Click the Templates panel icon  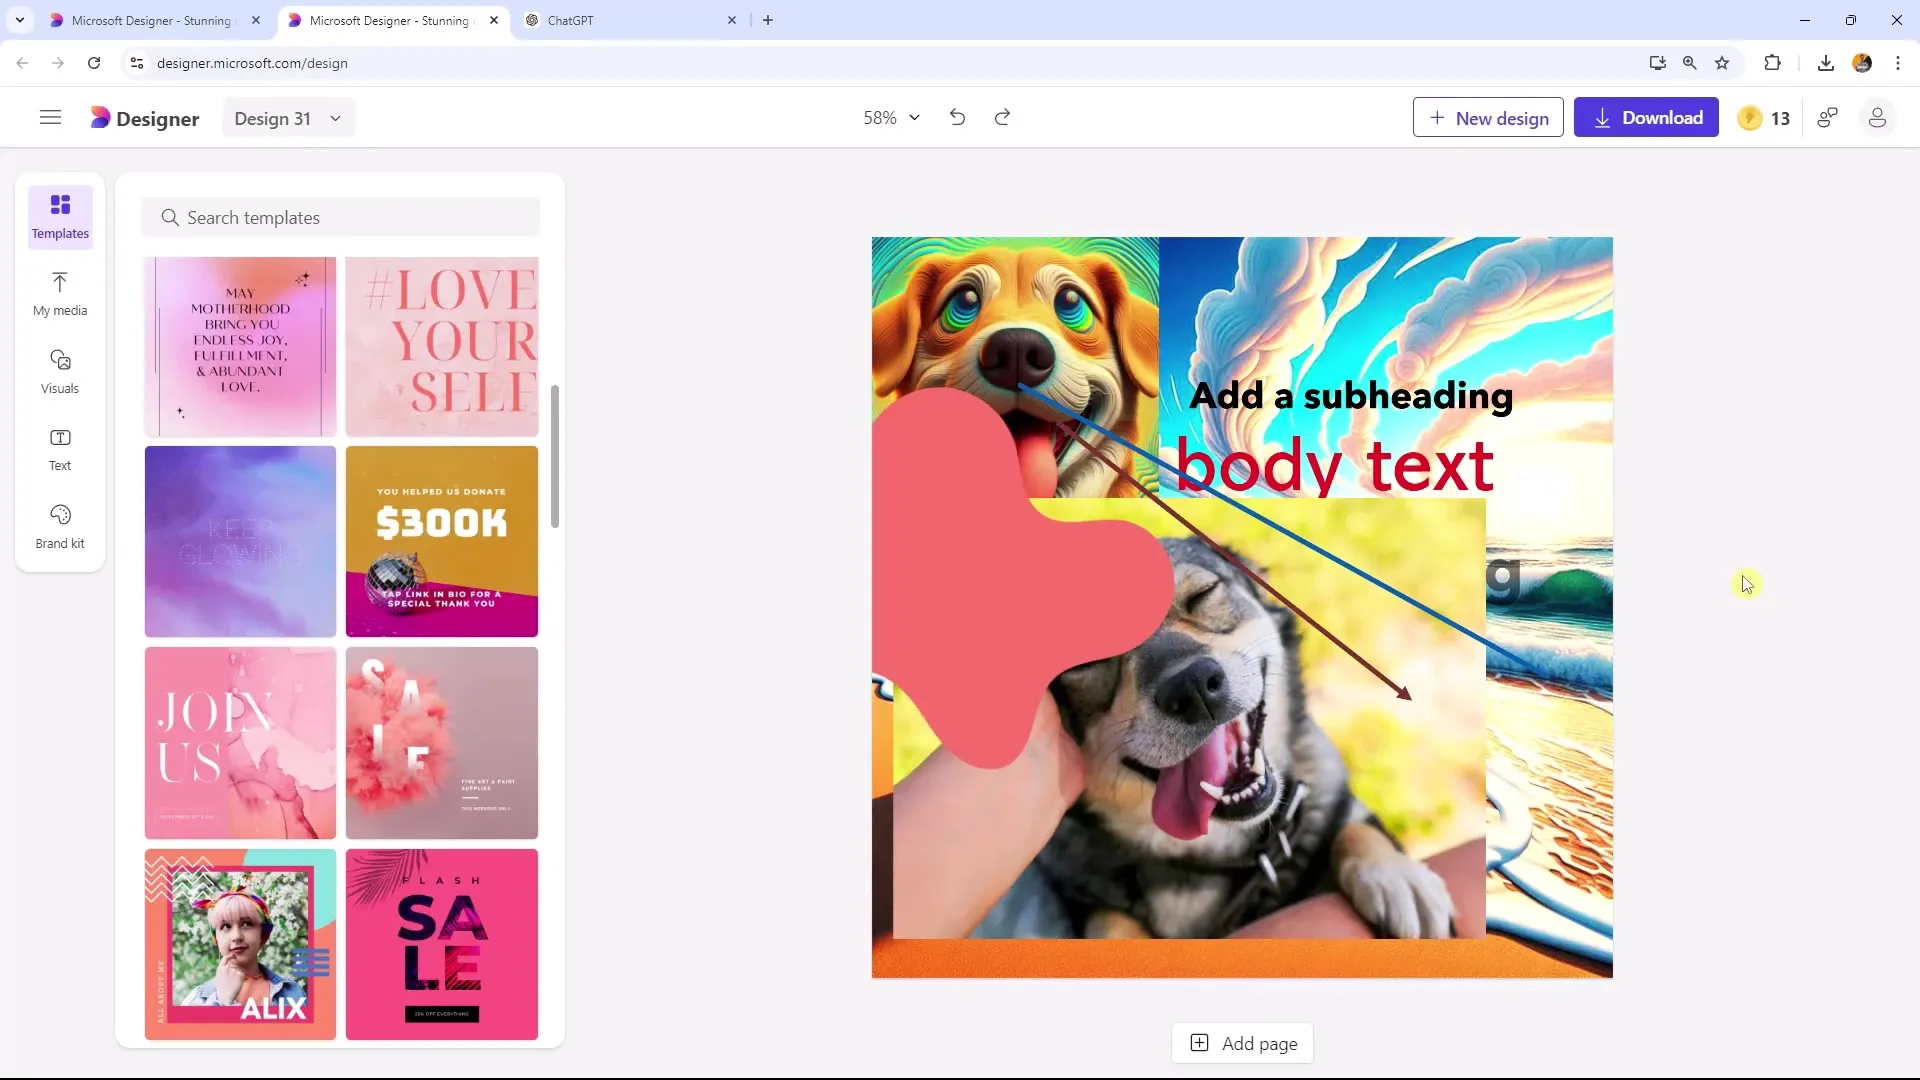(x=59, y=215)
